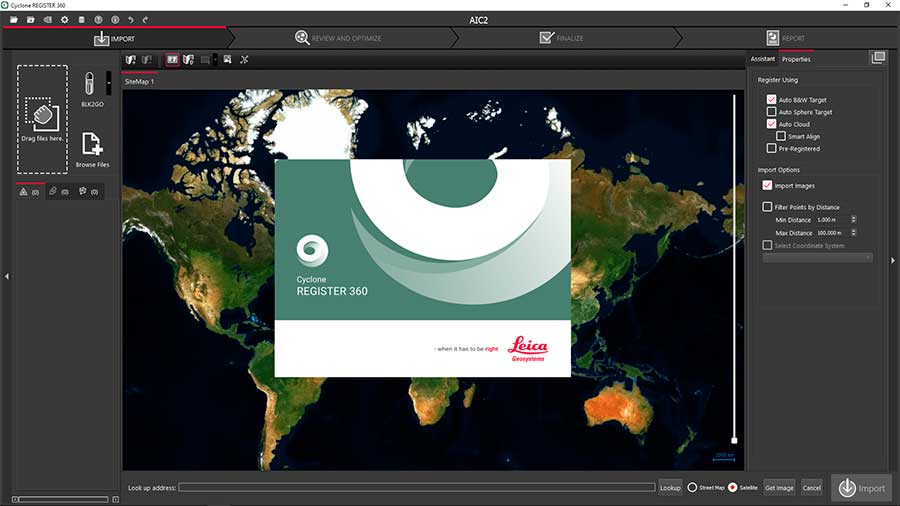Open the third cluster icon tab
900x506 pixels.
tap(88, 192)
